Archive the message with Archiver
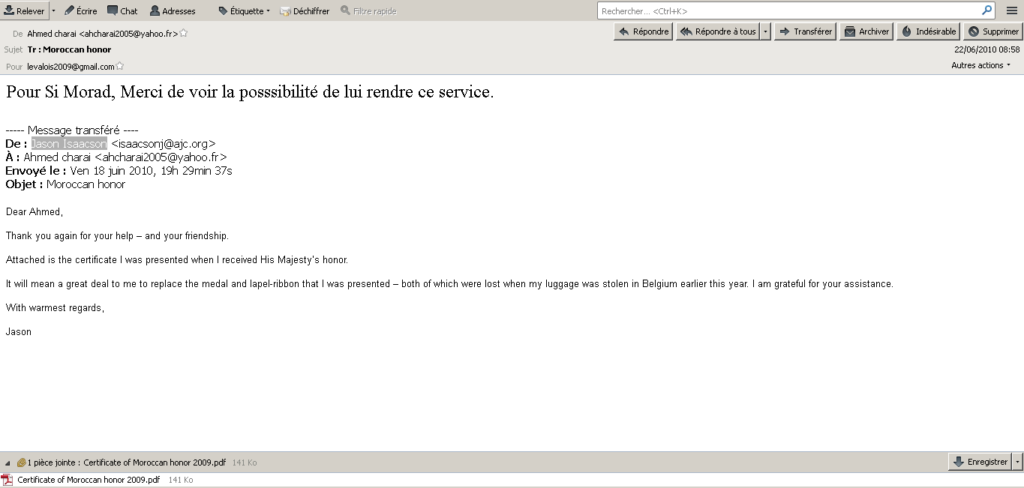The height and width of the screenshot is (488, 1024). coord(866,32)
